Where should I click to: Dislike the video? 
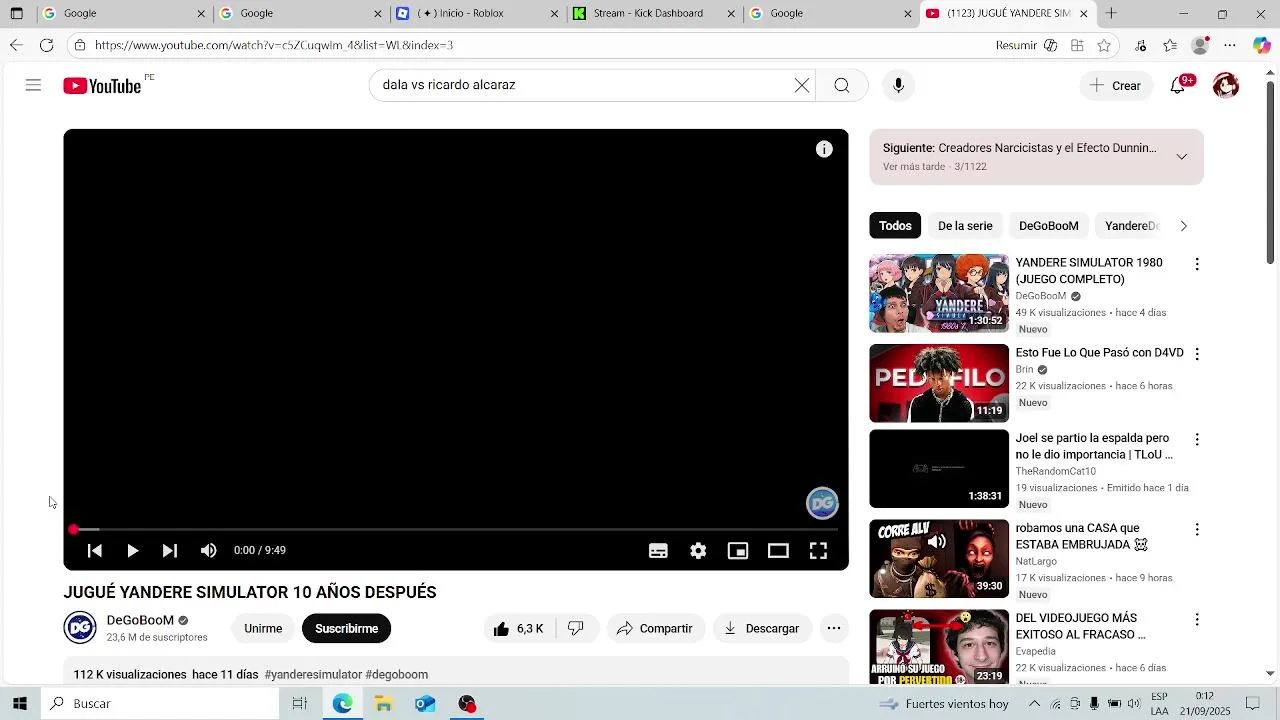[x=576, y=628]
